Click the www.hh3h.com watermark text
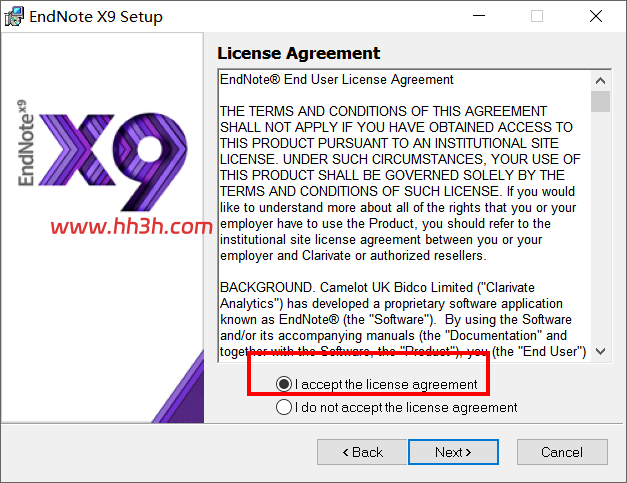The height and width of the screenshot is (483, 627). click(x=131, y=226)
